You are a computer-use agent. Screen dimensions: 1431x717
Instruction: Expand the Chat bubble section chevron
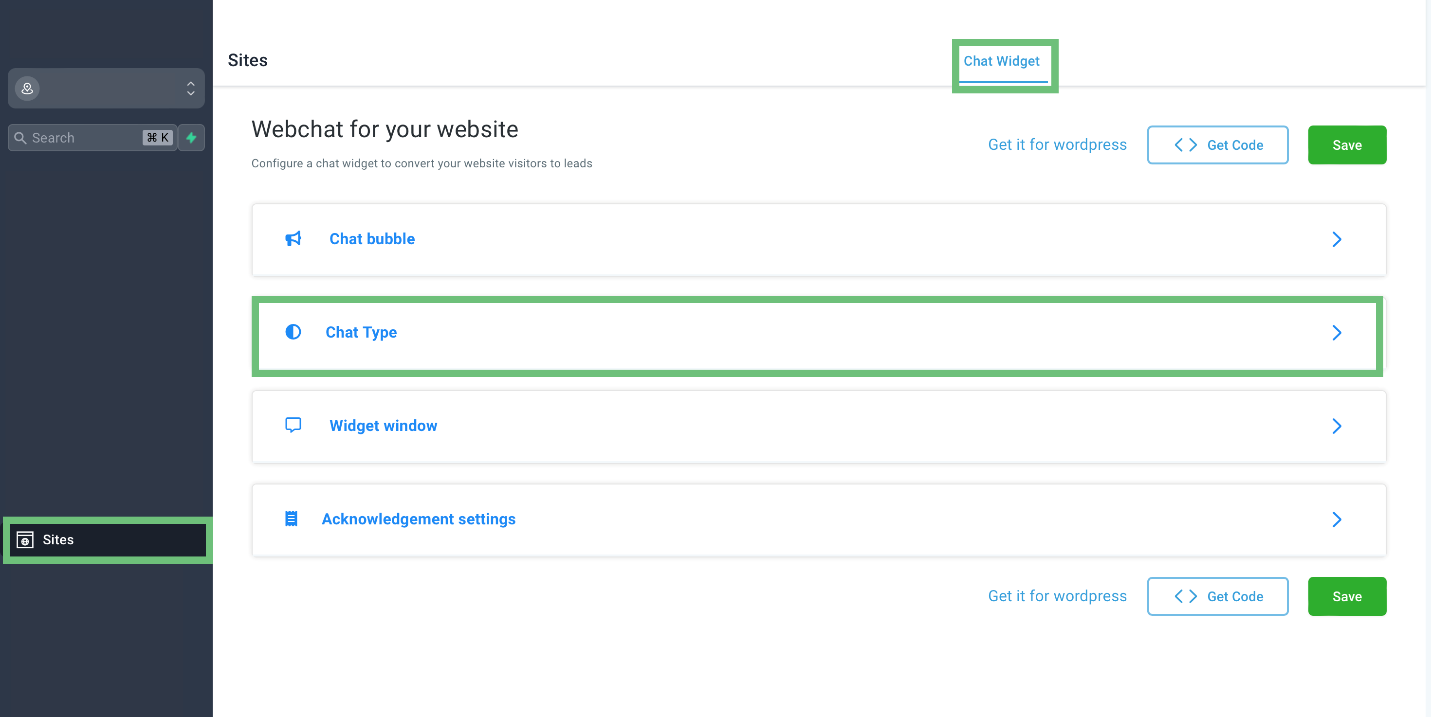point(1337,240)
